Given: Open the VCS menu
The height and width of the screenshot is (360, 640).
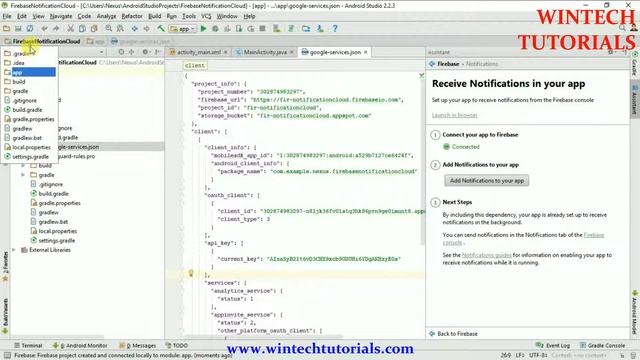Looking at the screenshot, I should pyautogui.click(x=206, y=16).
